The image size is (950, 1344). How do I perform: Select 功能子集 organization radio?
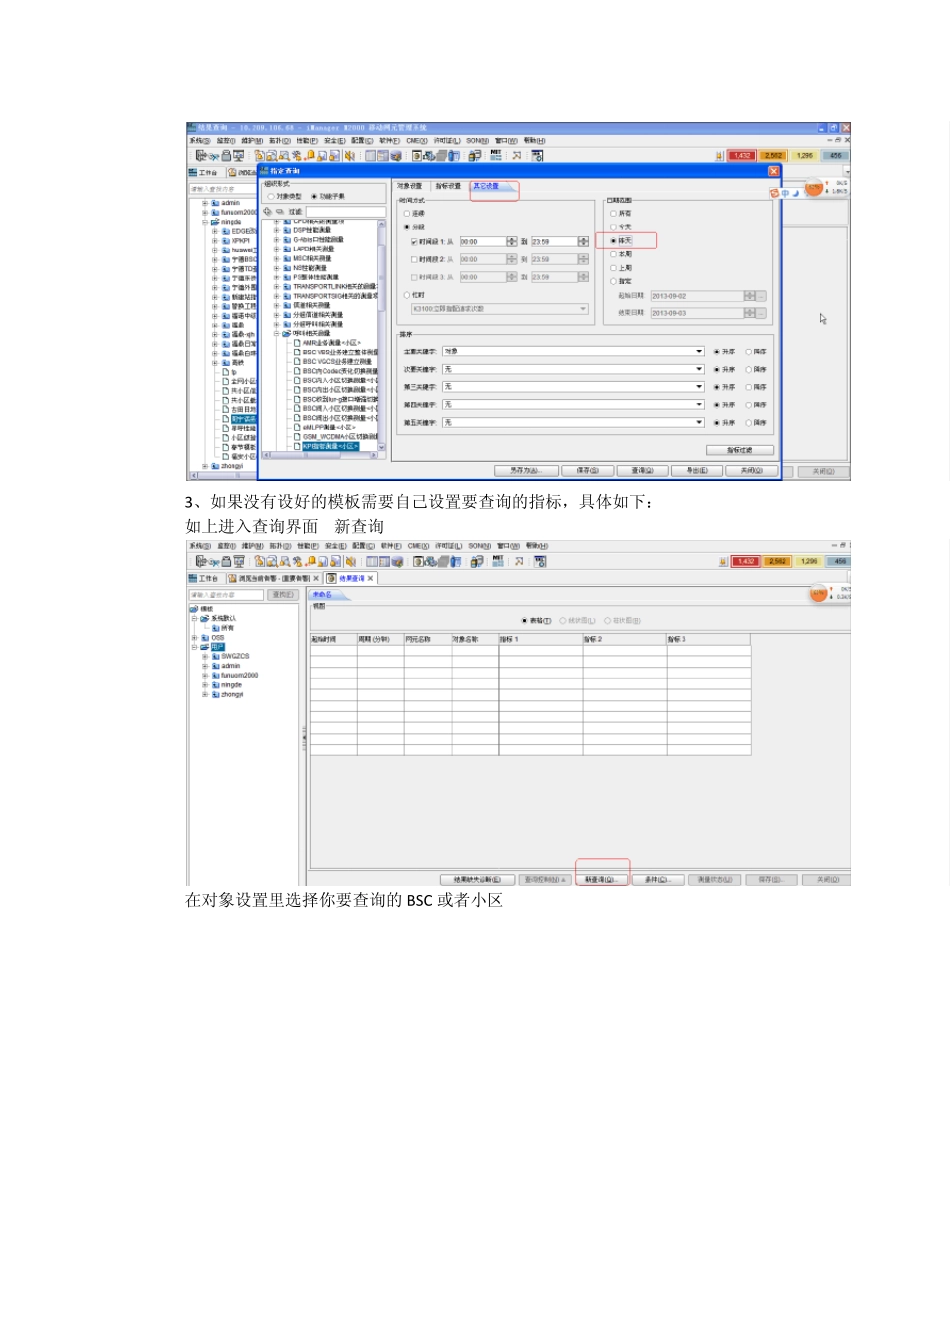314,197
